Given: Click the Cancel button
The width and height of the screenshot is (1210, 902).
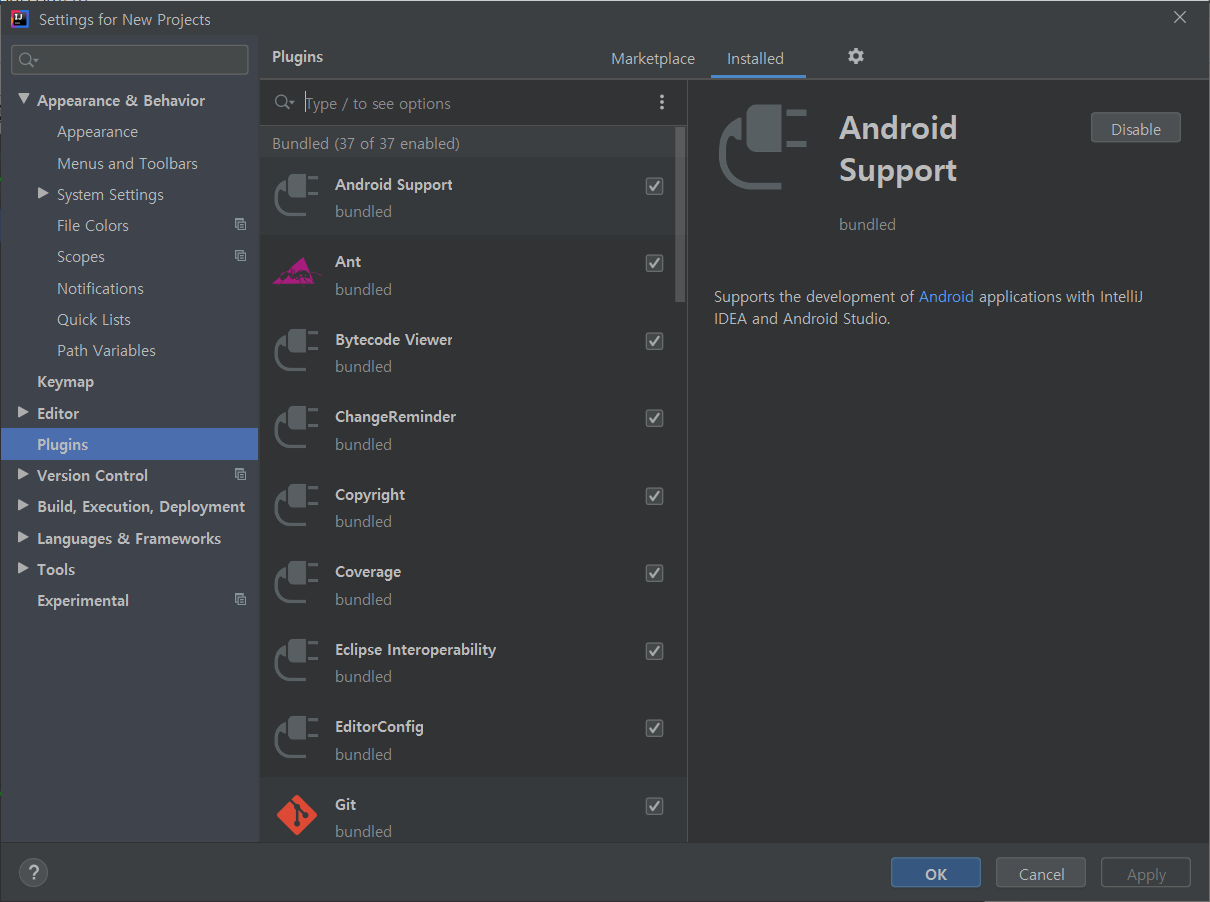Looking at the screenshot, I should tap(1041, 873).
